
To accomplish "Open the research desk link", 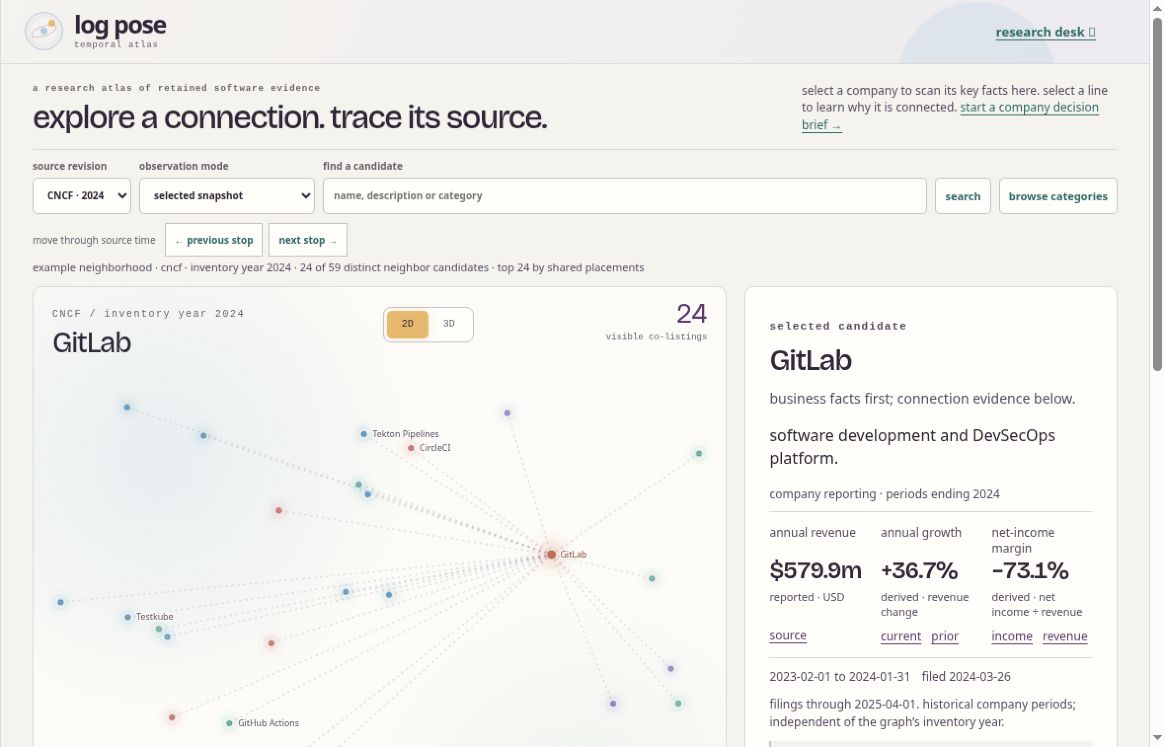I will (1045, 32).
